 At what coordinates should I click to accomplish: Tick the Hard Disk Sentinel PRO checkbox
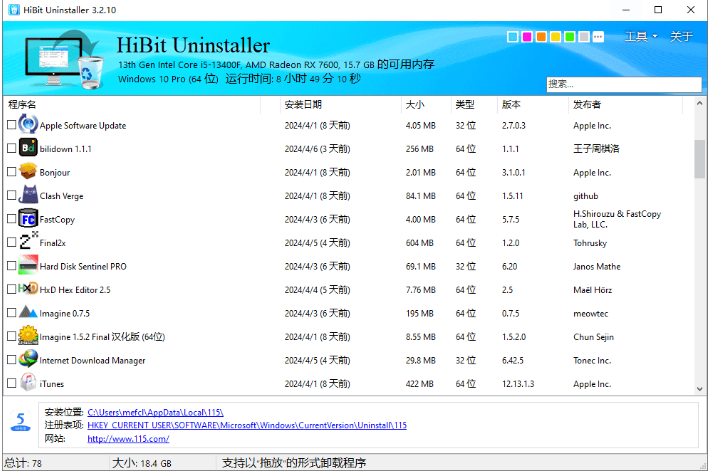tap(12, 266)
